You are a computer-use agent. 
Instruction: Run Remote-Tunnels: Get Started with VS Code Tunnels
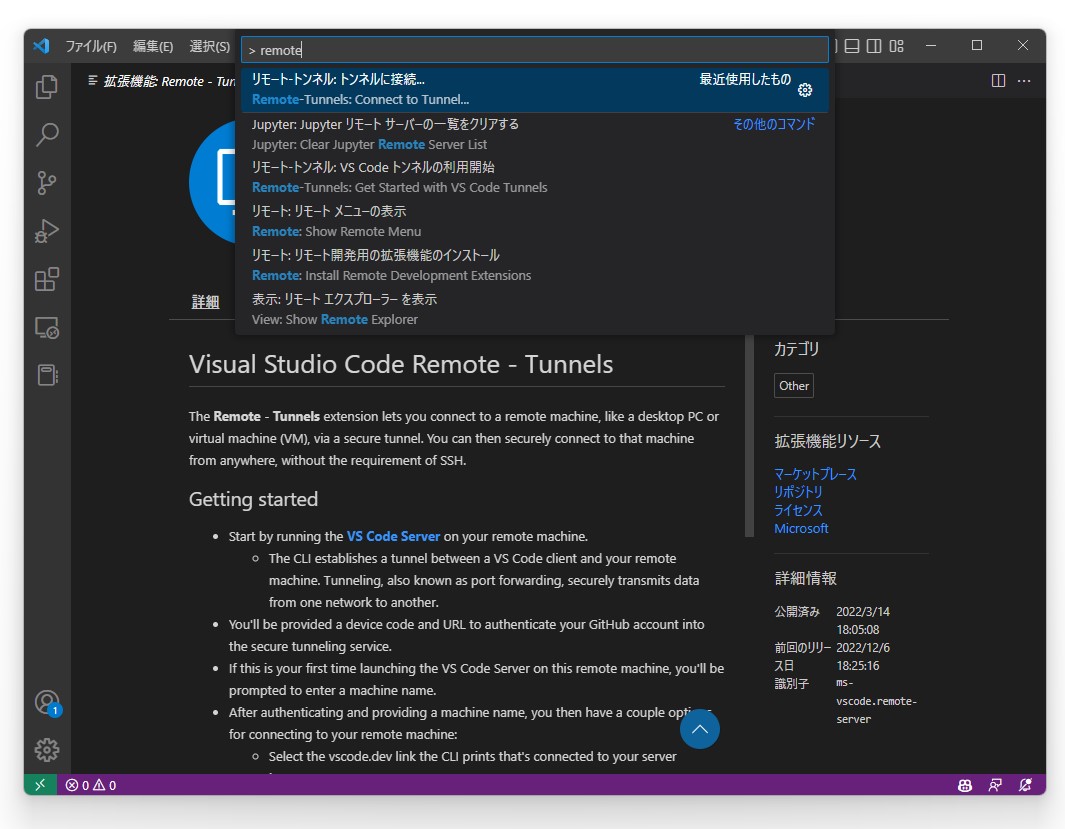click(x=535, y=177)
